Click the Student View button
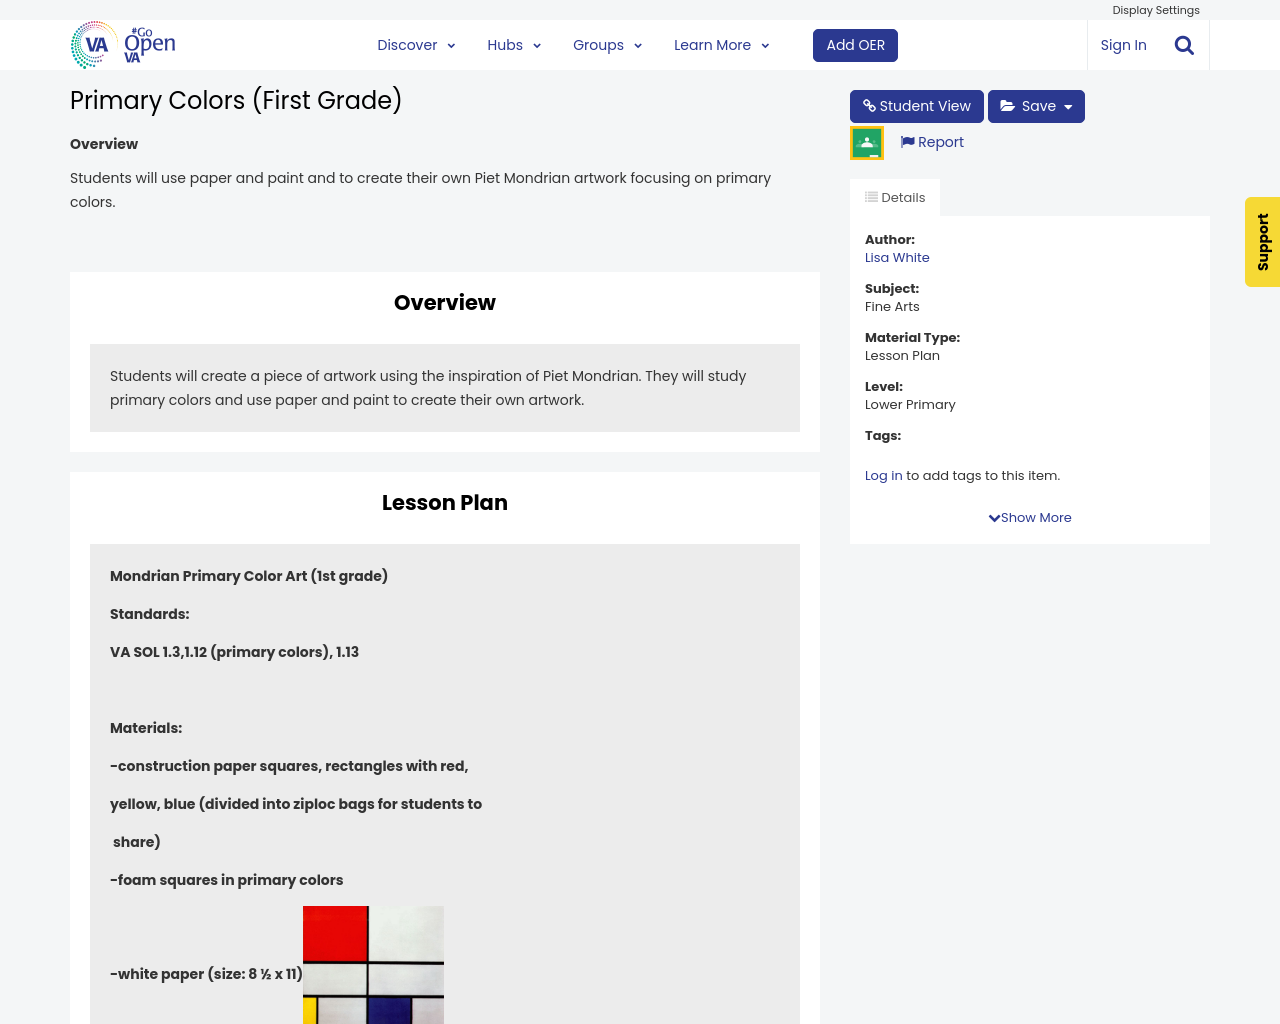The image size is (1280, 1024). pyautogui.click(x=916, y=106)
